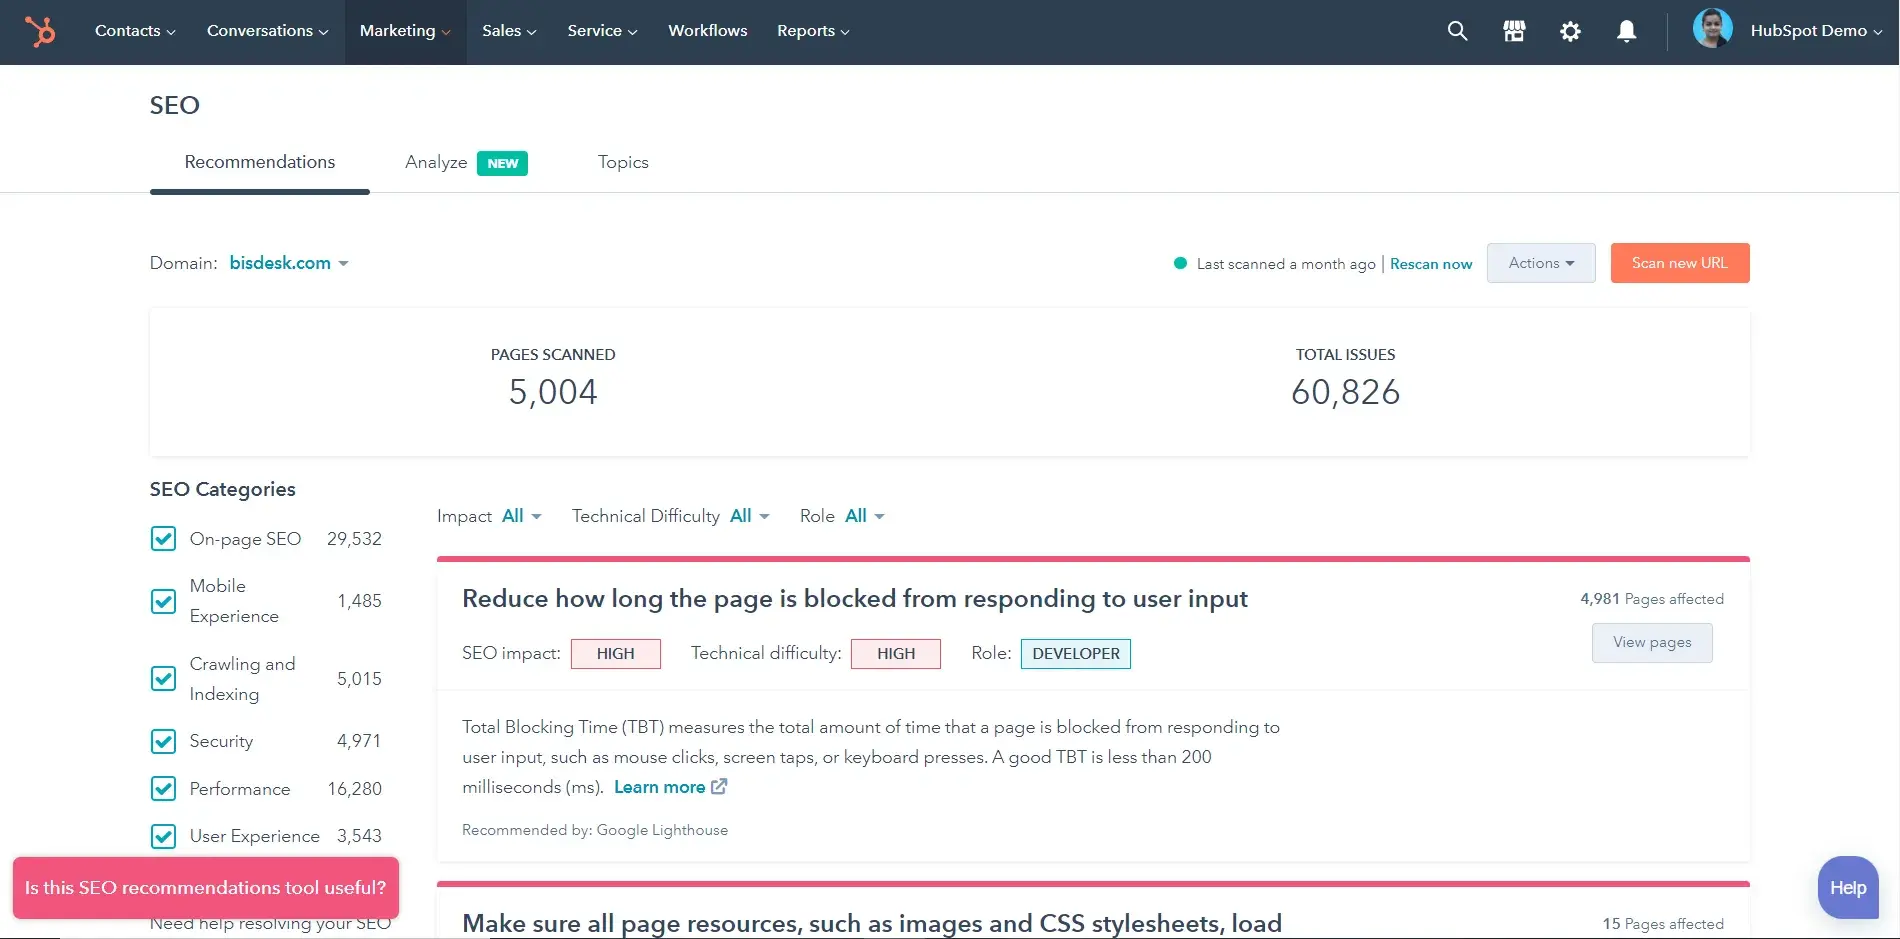This screenshot has height=939, width=1900.
Task: Open the Topics tab
Action: coord(623,162)
